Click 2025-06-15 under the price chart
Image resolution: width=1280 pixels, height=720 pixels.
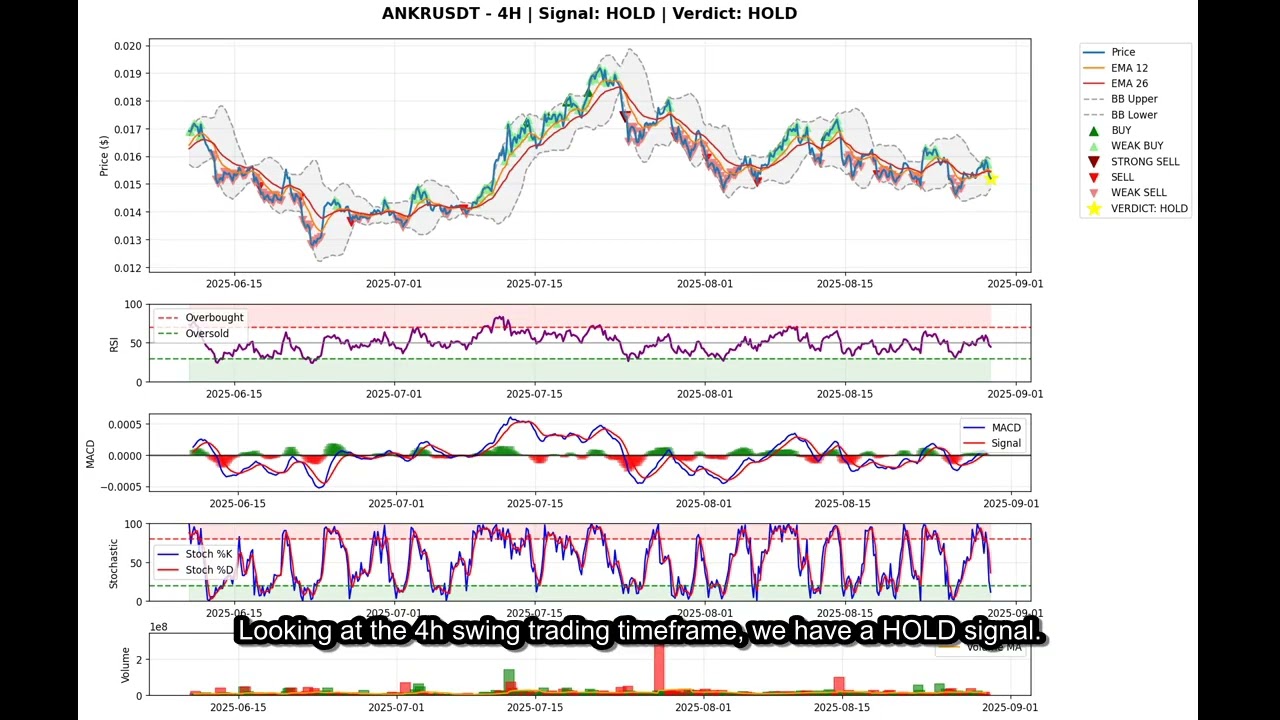click(x=234, y=284)
